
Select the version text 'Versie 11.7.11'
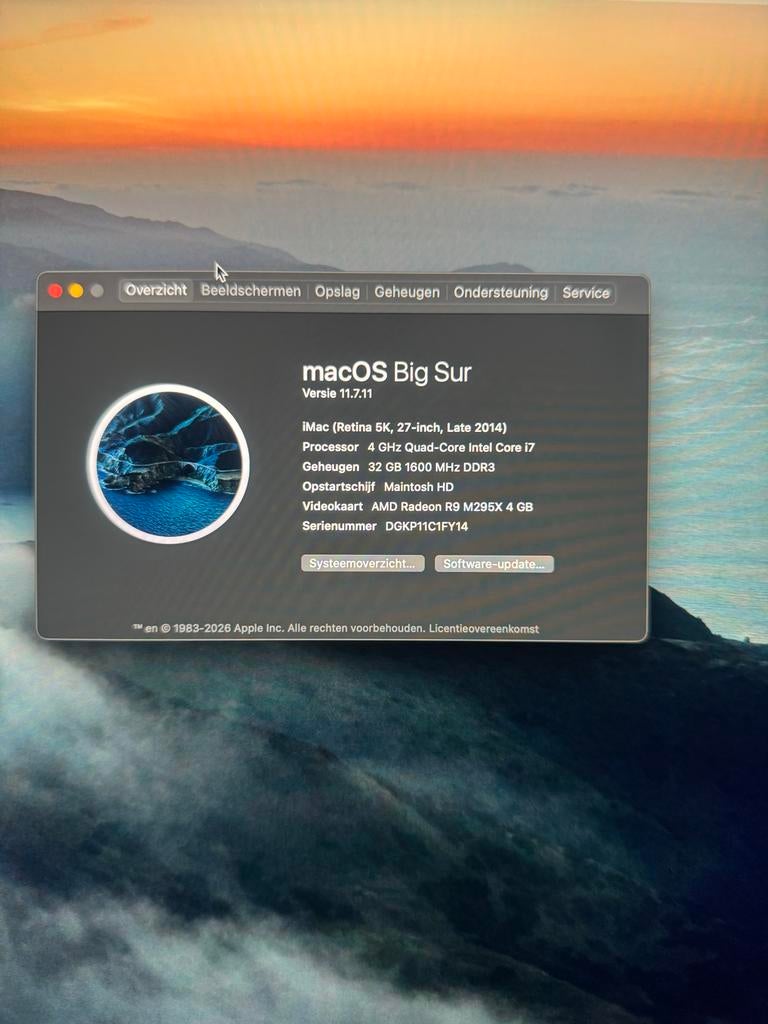[337, 394]
